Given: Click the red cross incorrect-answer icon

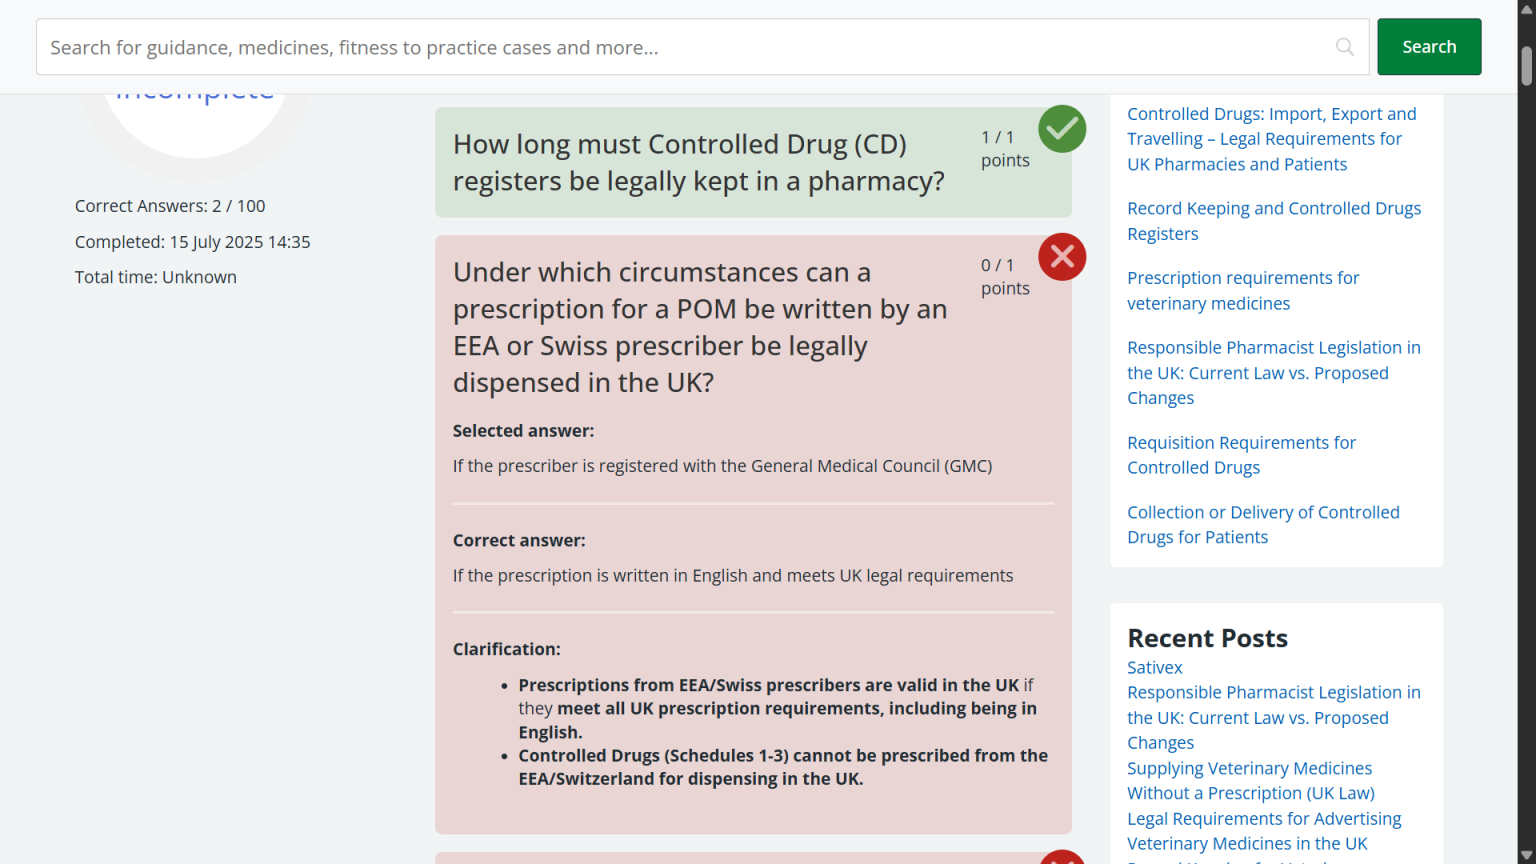Looking at the screenshot, I should click(x=1061, y=257).
